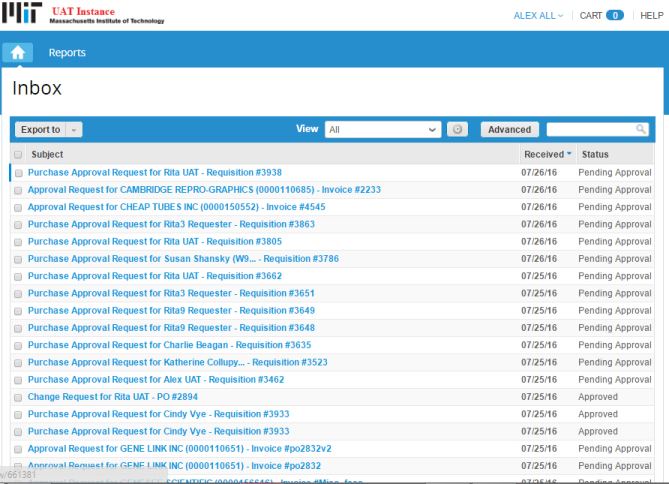Check the box for Invoice #2233 row
This screenshot has width=669, height=484.
pyautogui.click(x=18, y=190)
